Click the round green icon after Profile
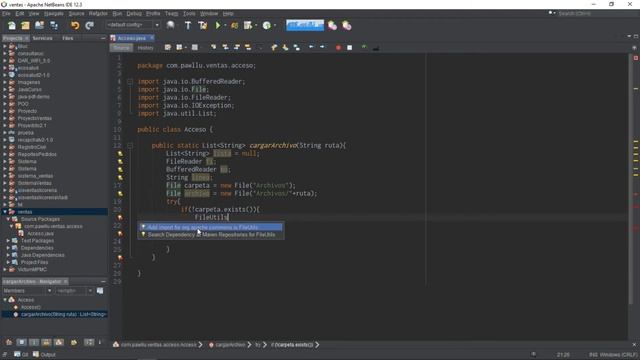640x360 pixels. pyautogui.click(x=267, y=25)
